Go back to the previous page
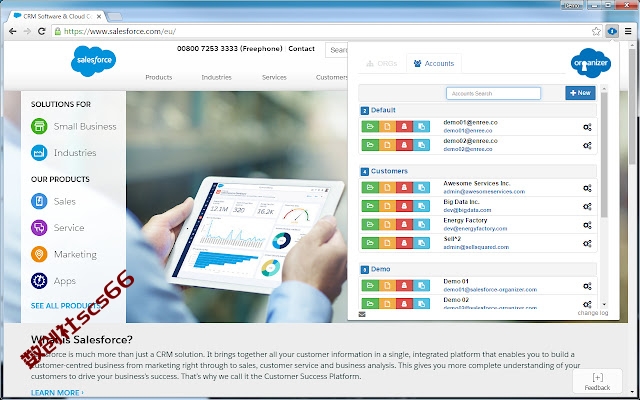 (13, 31)
